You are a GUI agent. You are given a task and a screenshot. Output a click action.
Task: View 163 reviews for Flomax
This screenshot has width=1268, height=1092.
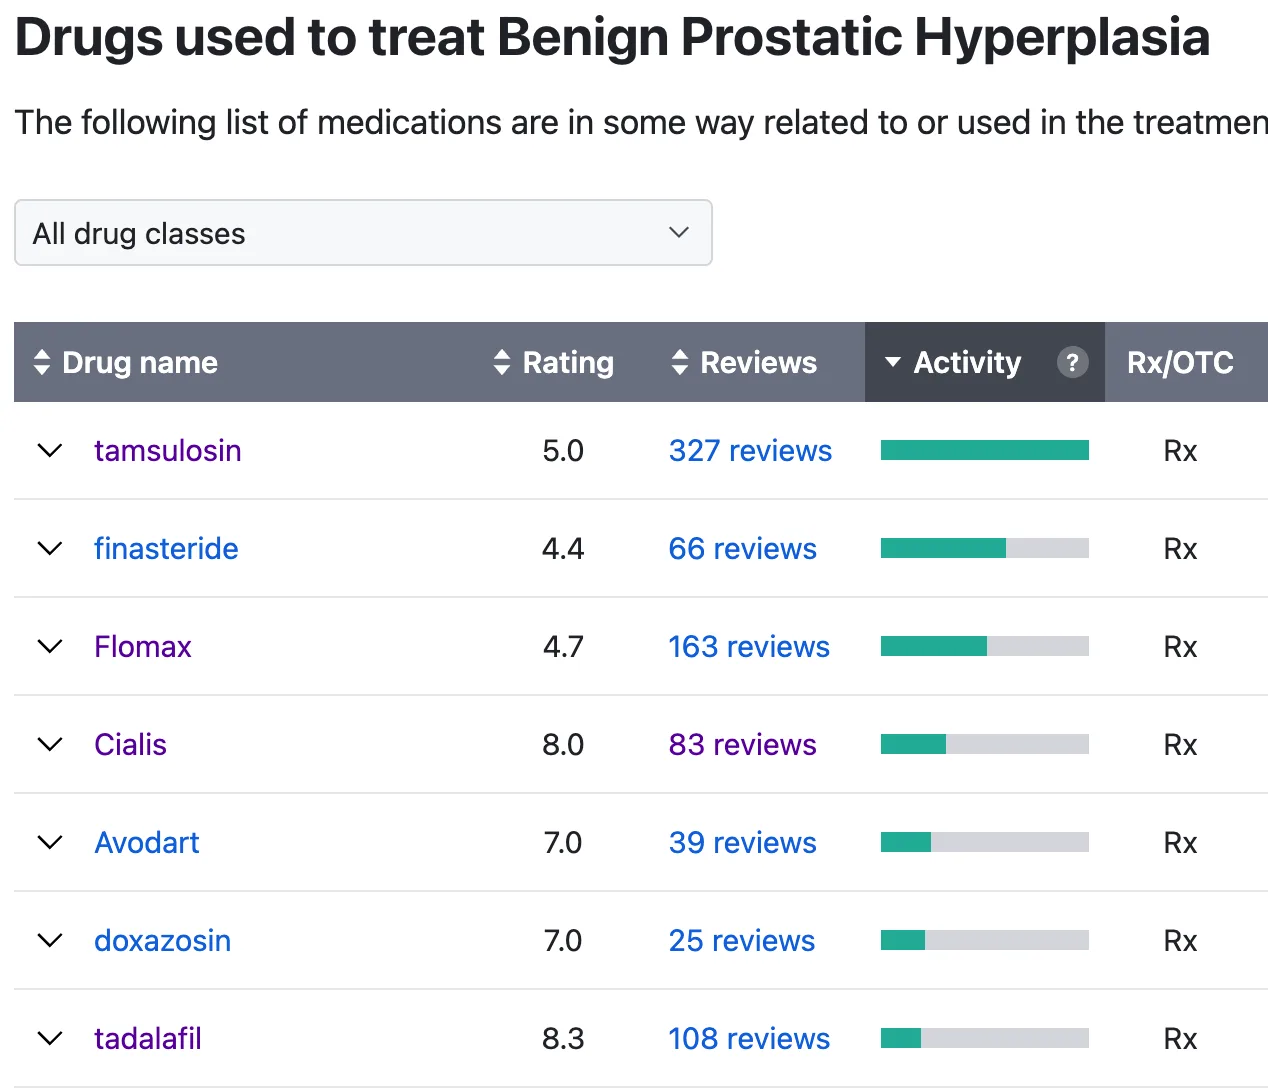[749, 647]
